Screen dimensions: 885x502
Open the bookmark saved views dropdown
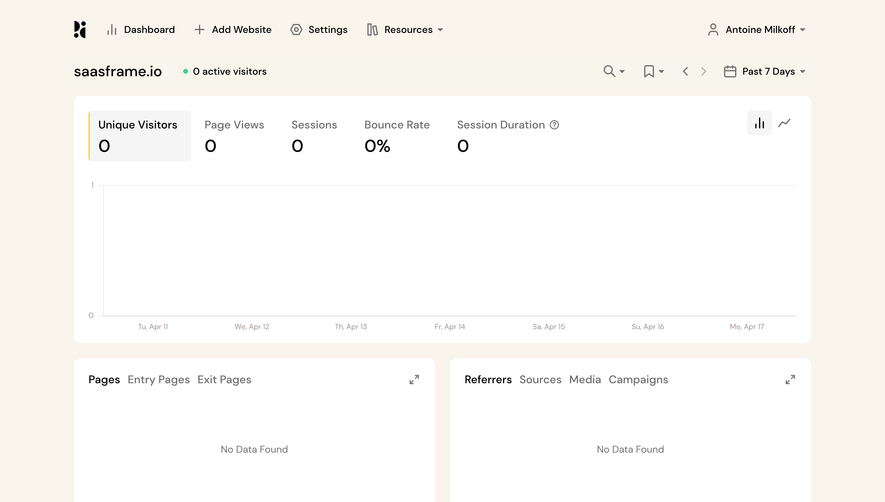tap(654, 71)
